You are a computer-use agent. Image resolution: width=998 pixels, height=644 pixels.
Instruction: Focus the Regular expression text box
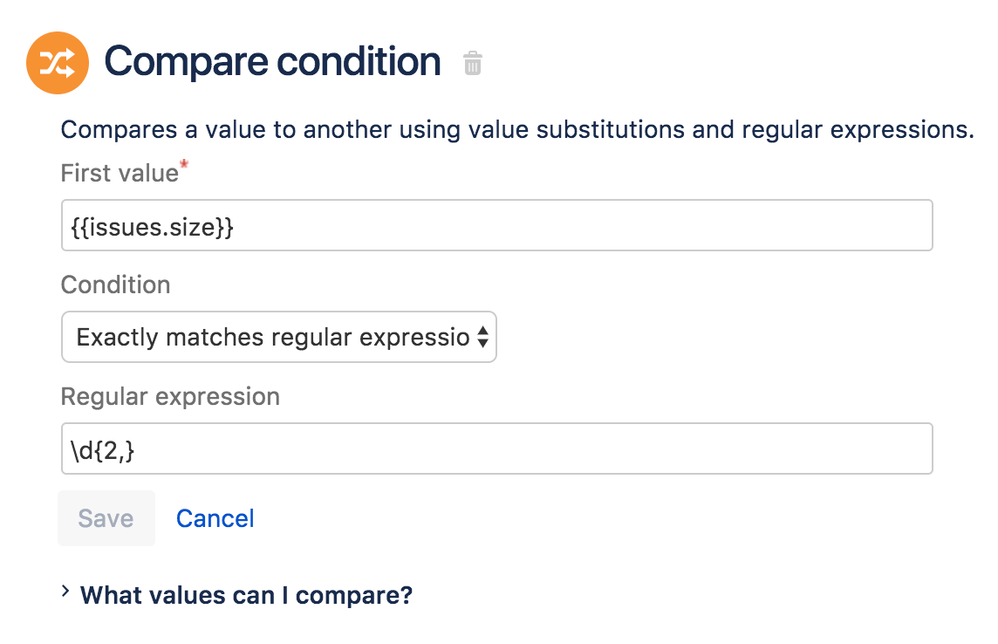[x=496, y=449]
